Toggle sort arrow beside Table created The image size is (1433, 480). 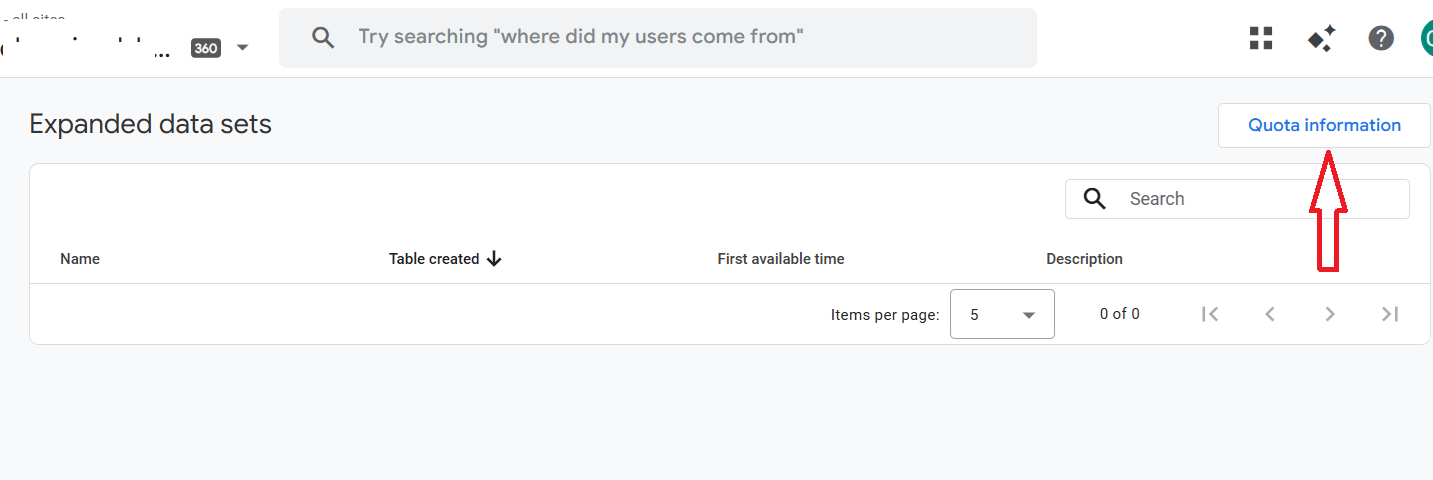tap(494, 259)
